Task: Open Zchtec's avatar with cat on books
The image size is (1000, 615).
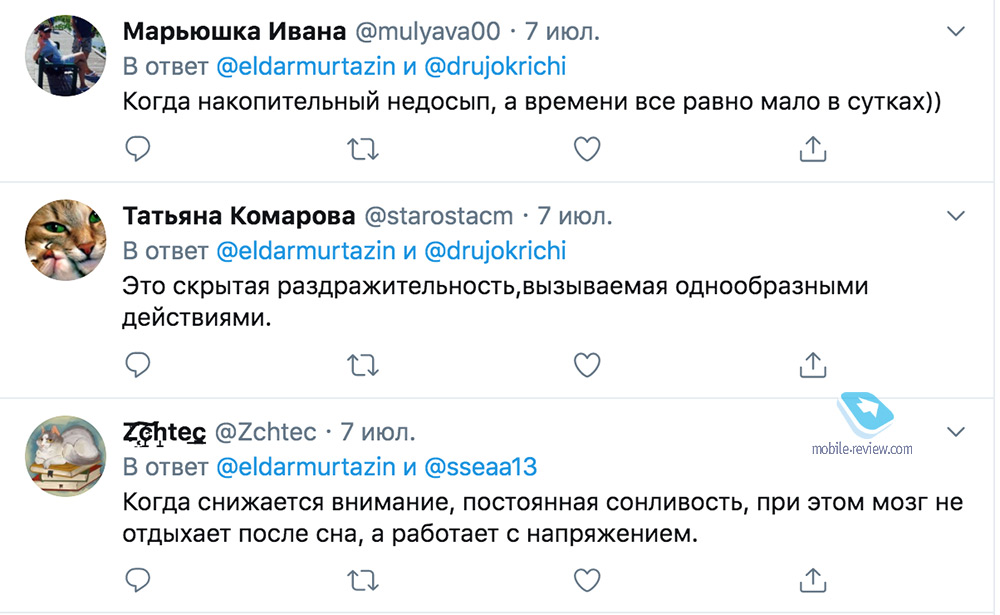Action: (66, 456)
